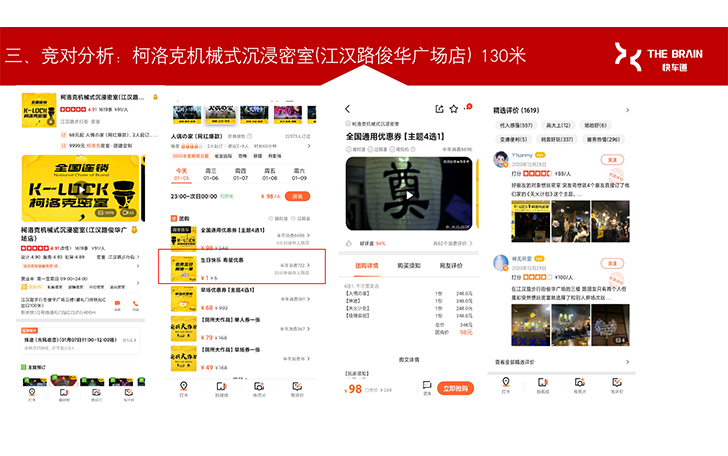The image size is (728, 456).
Task: Filter reviews by 服务热情(296) tag
Action: pos(603,139)
